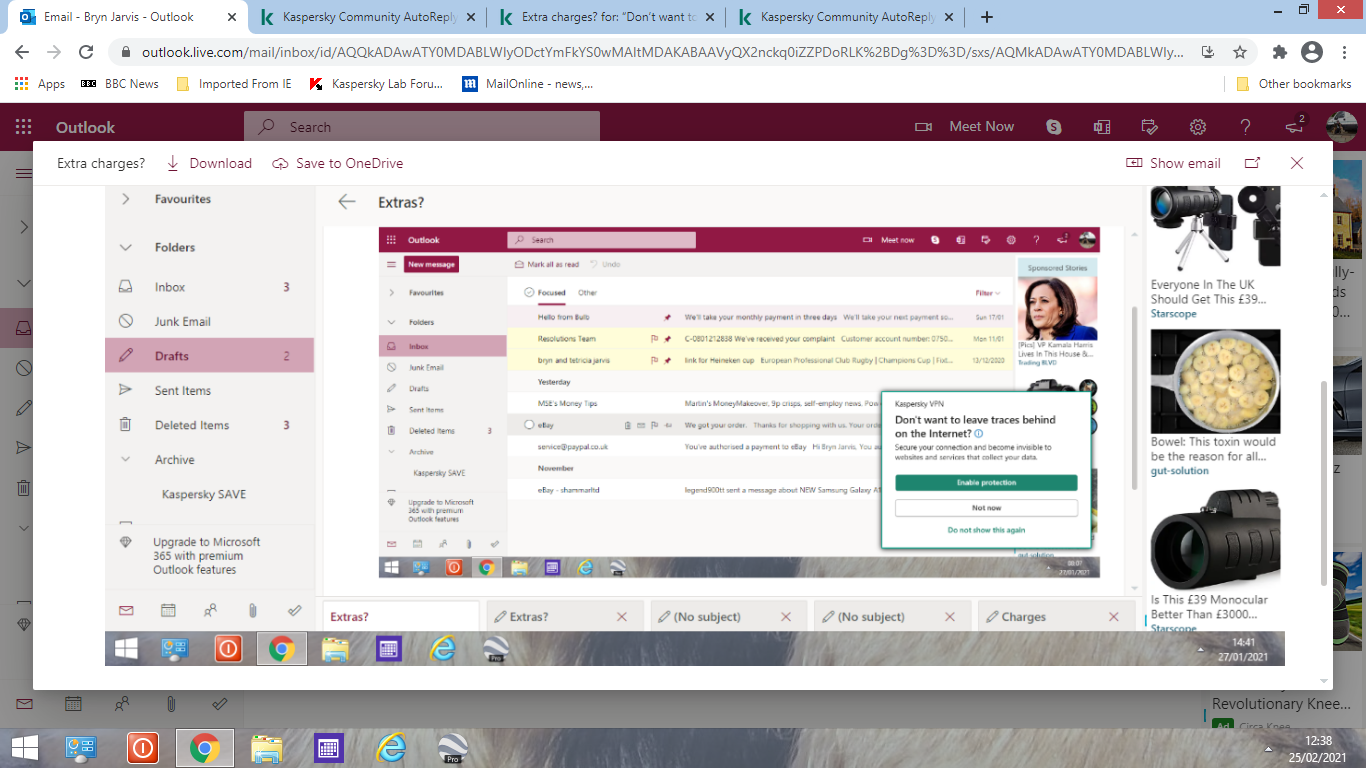Click the Meet Now video camera icon

point(924,127)
